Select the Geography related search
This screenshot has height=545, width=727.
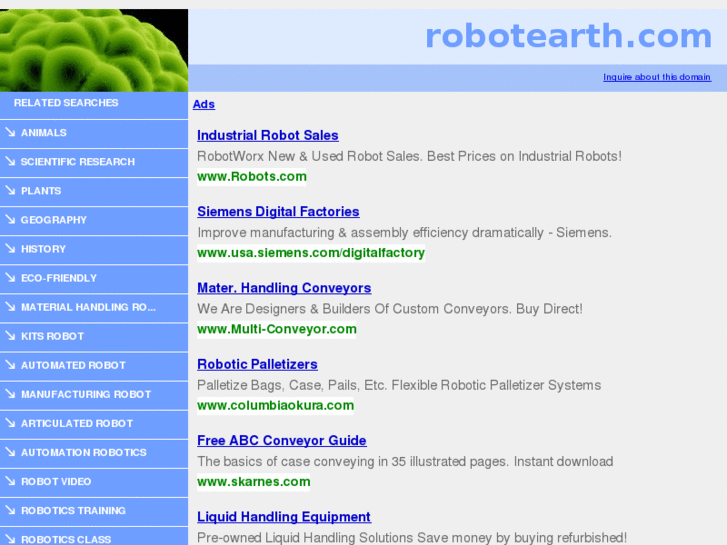pos(54,220)
